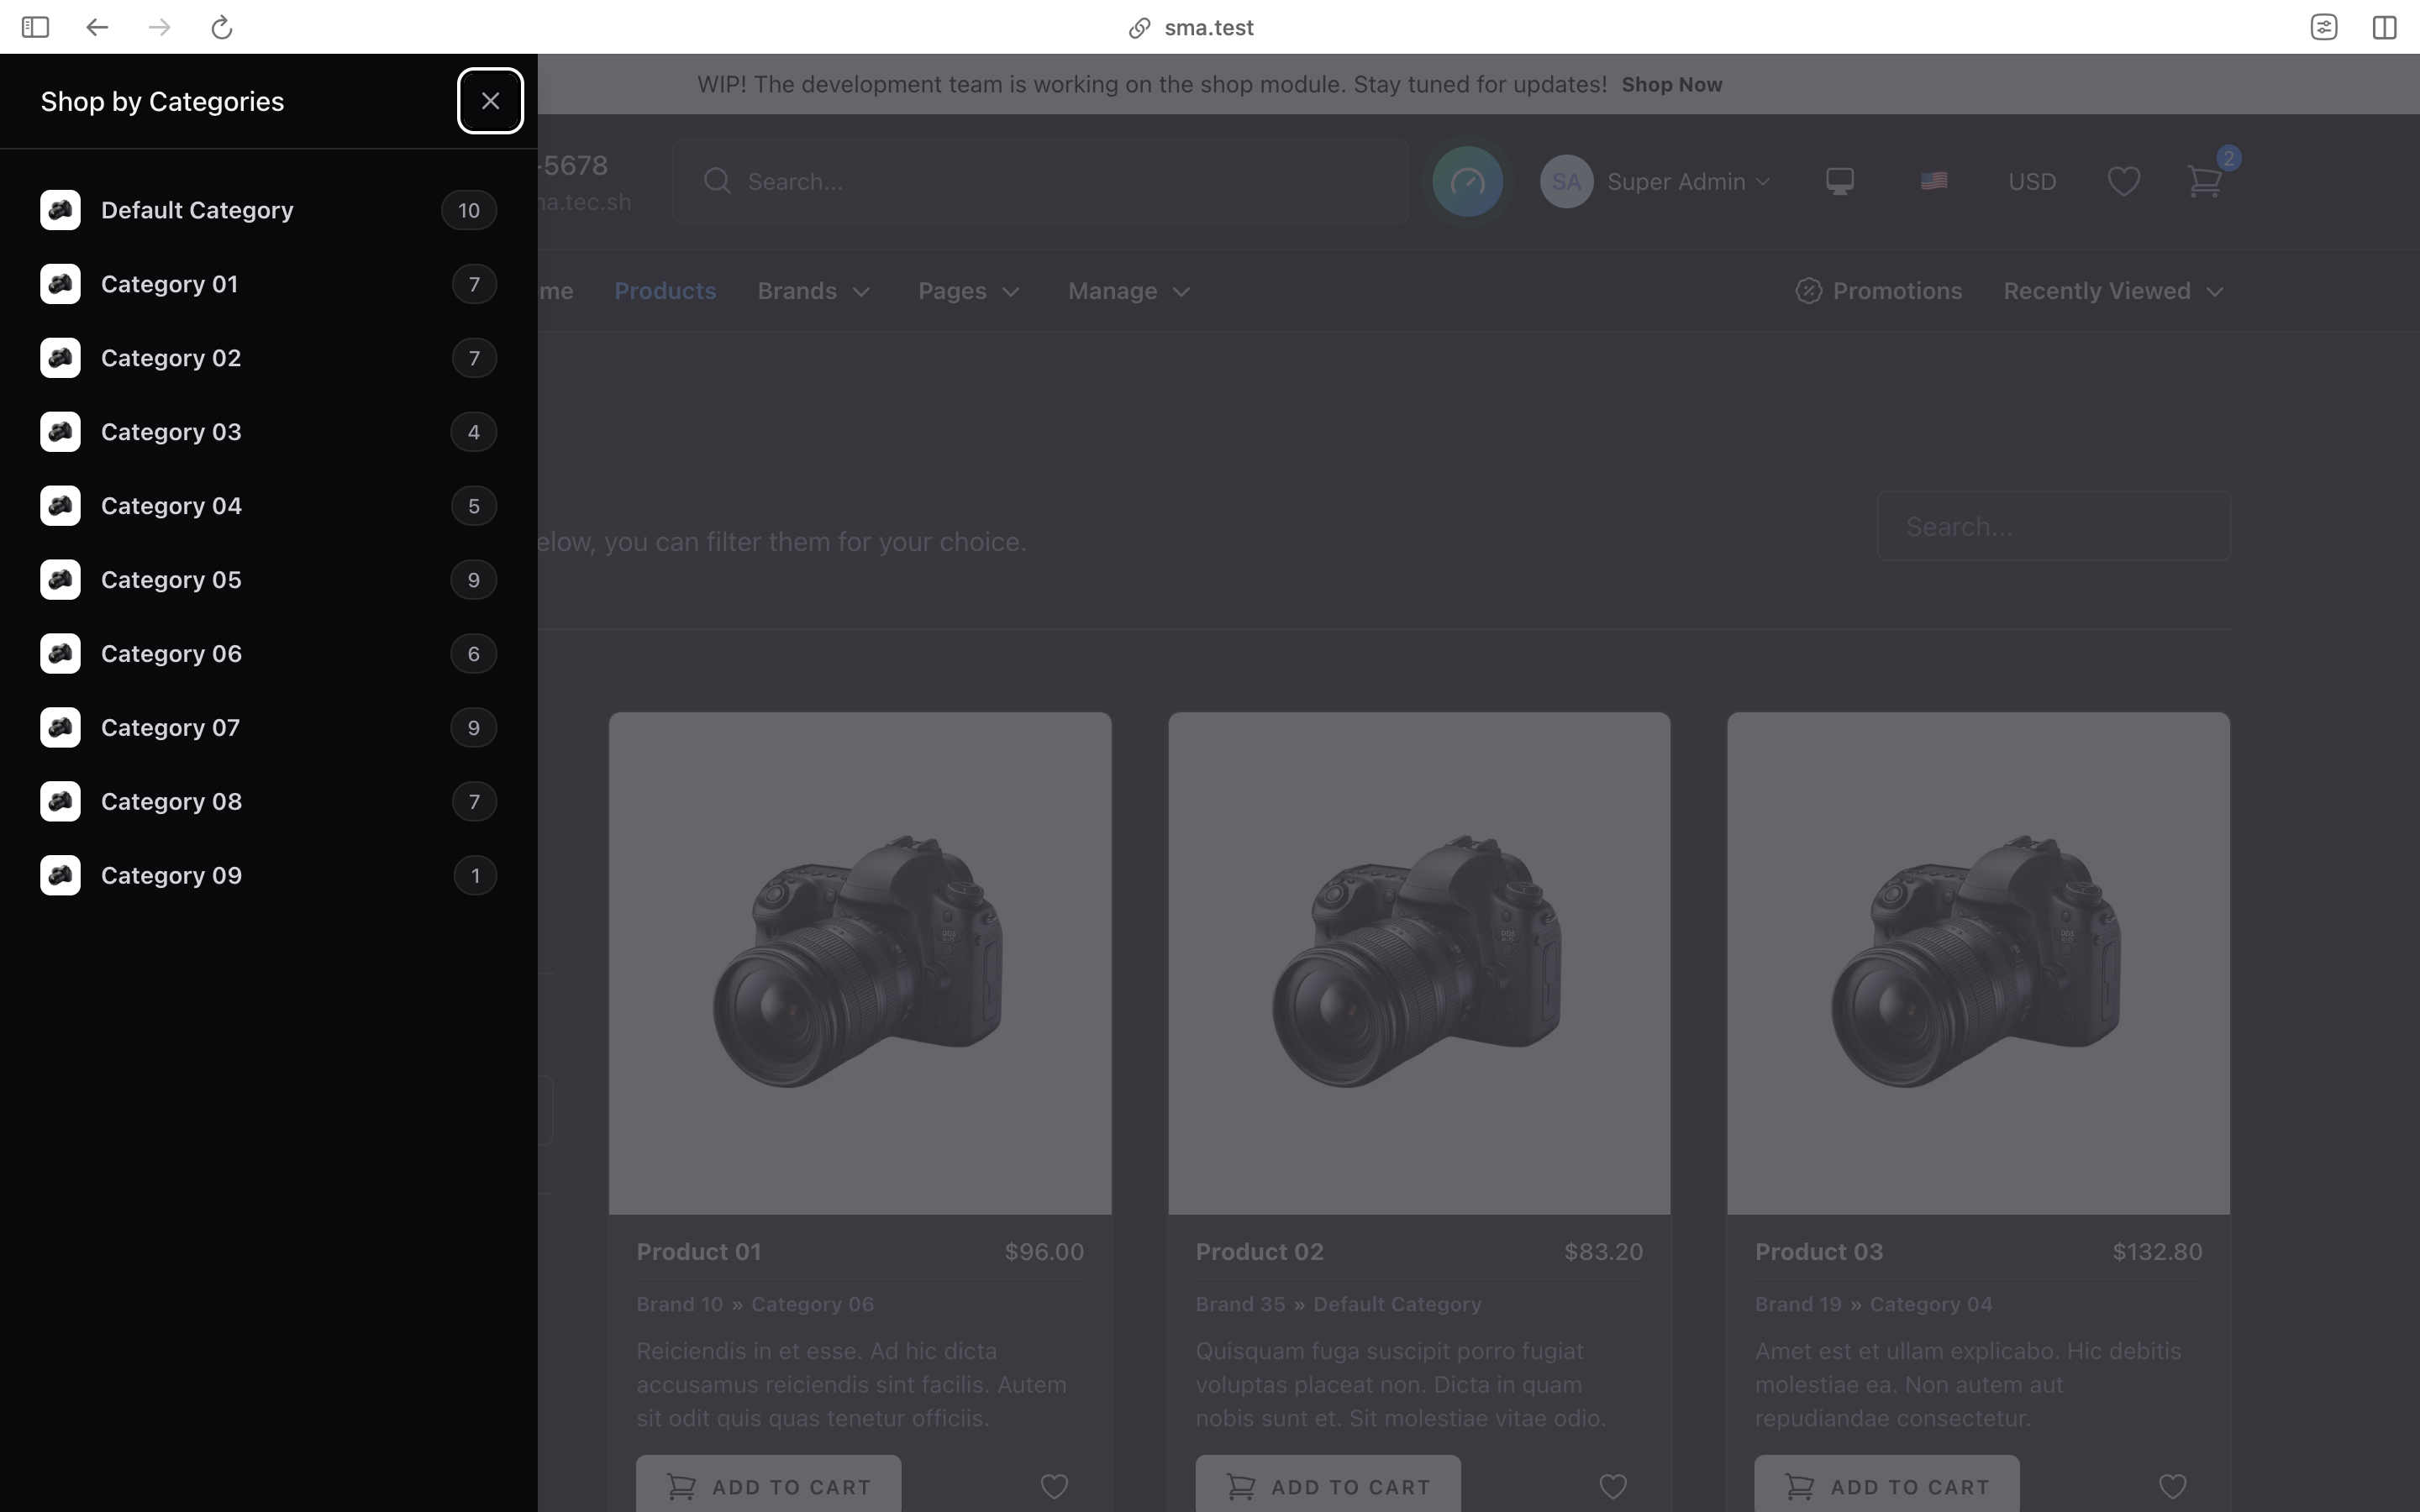Open the Product 03 title
Viewport: 2420px width, 1512px height.
(1818, 1252)
